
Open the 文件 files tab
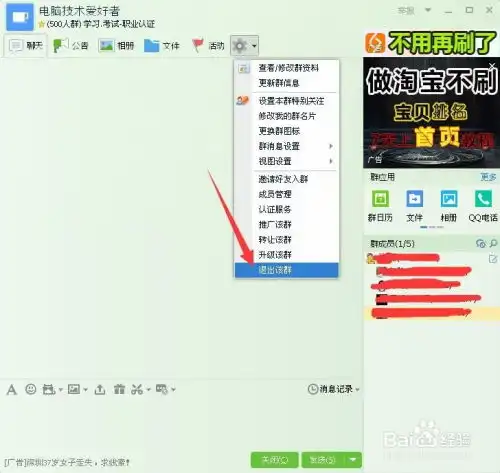162,45
